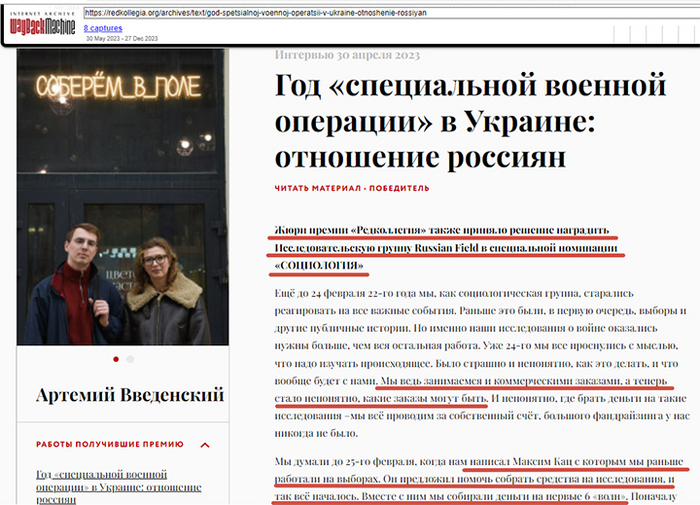The height and width of the screenshot is (505, 700).
Task: Click the Wayback capture timeline bars
Action: coord(656,34)
